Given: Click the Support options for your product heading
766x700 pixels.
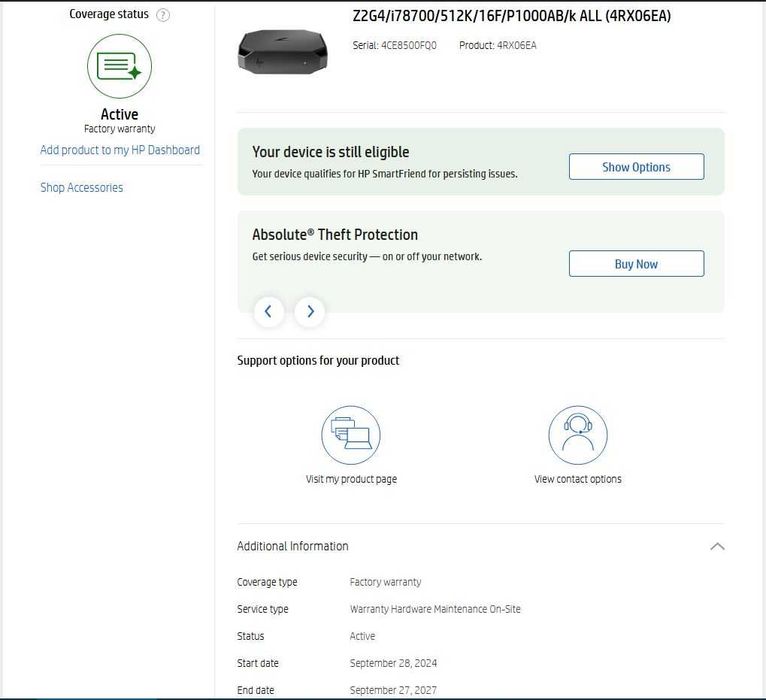Looking at the screenshot, I should click(318, 361).
